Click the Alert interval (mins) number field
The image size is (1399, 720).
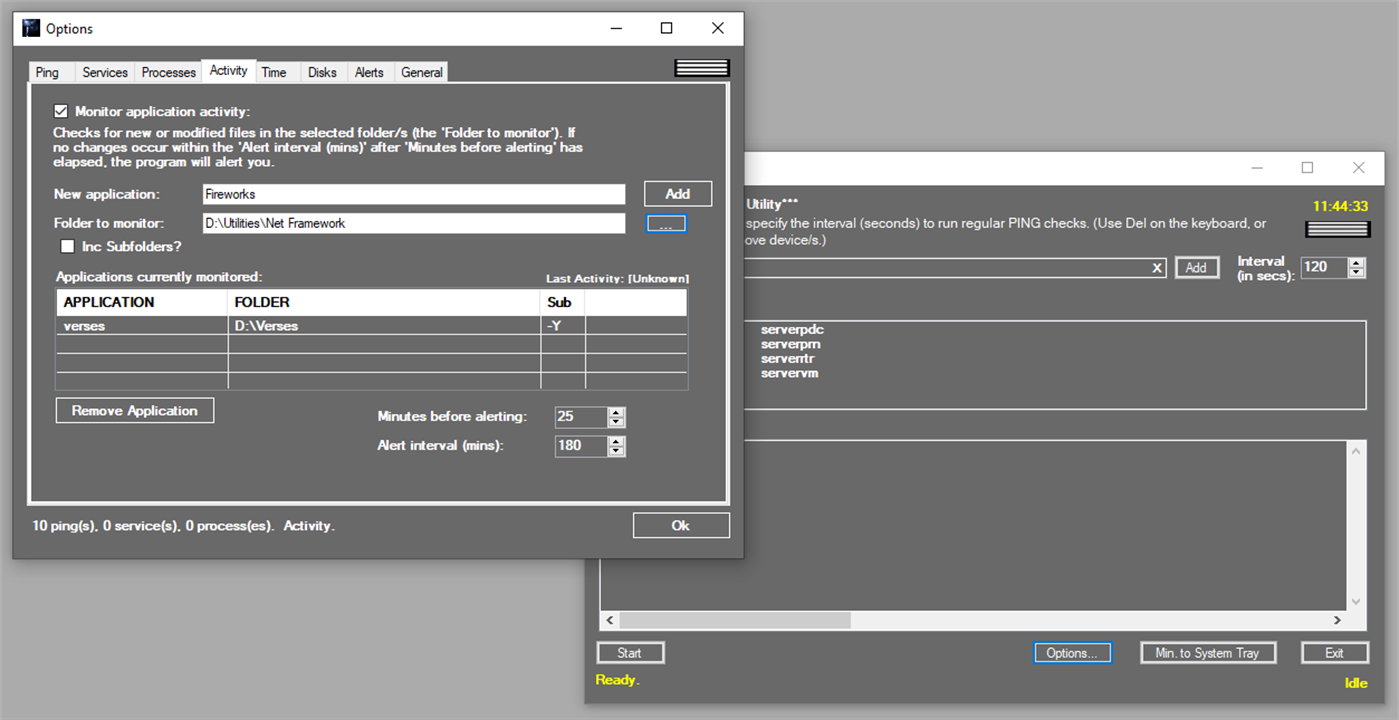pyautogui.click(x=581, y=445)
